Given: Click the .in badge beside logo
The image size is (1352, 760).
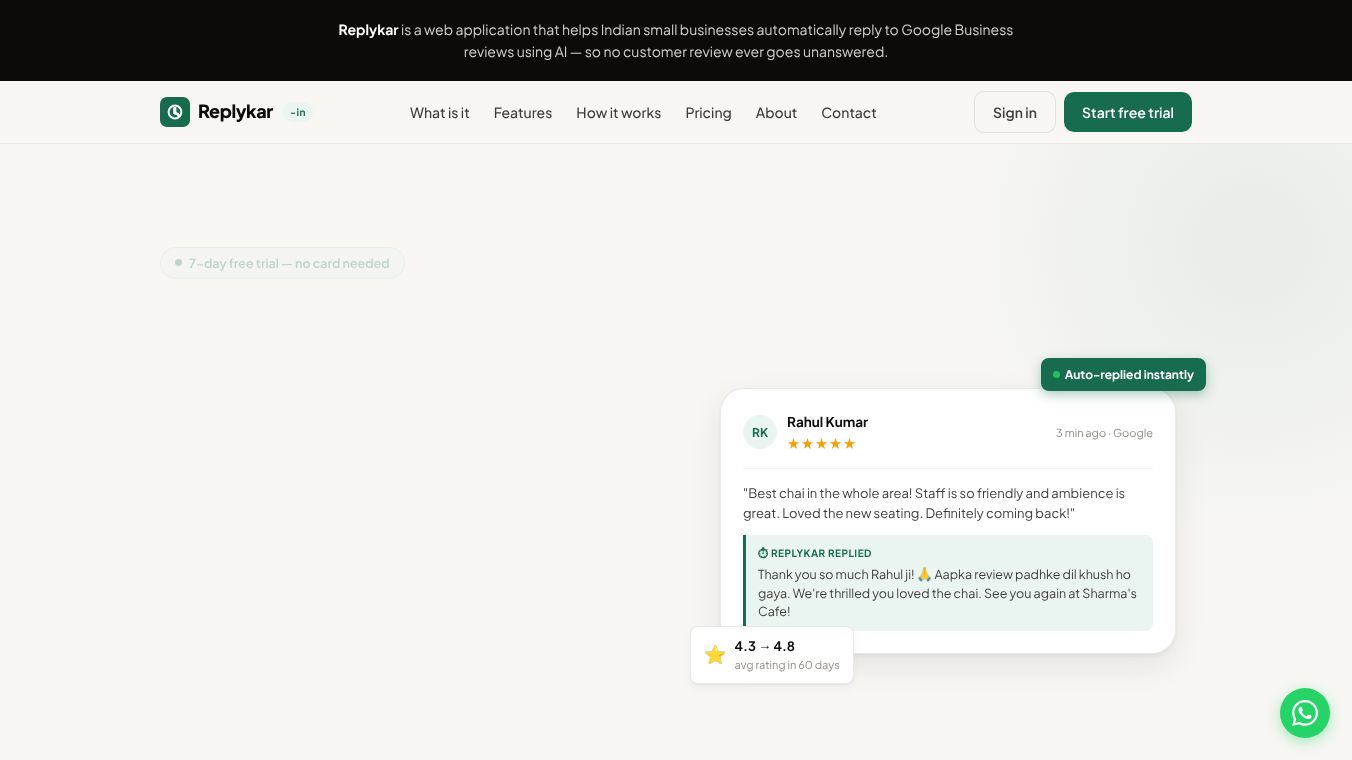Looking at the screenshot, I should pos(298,112).
